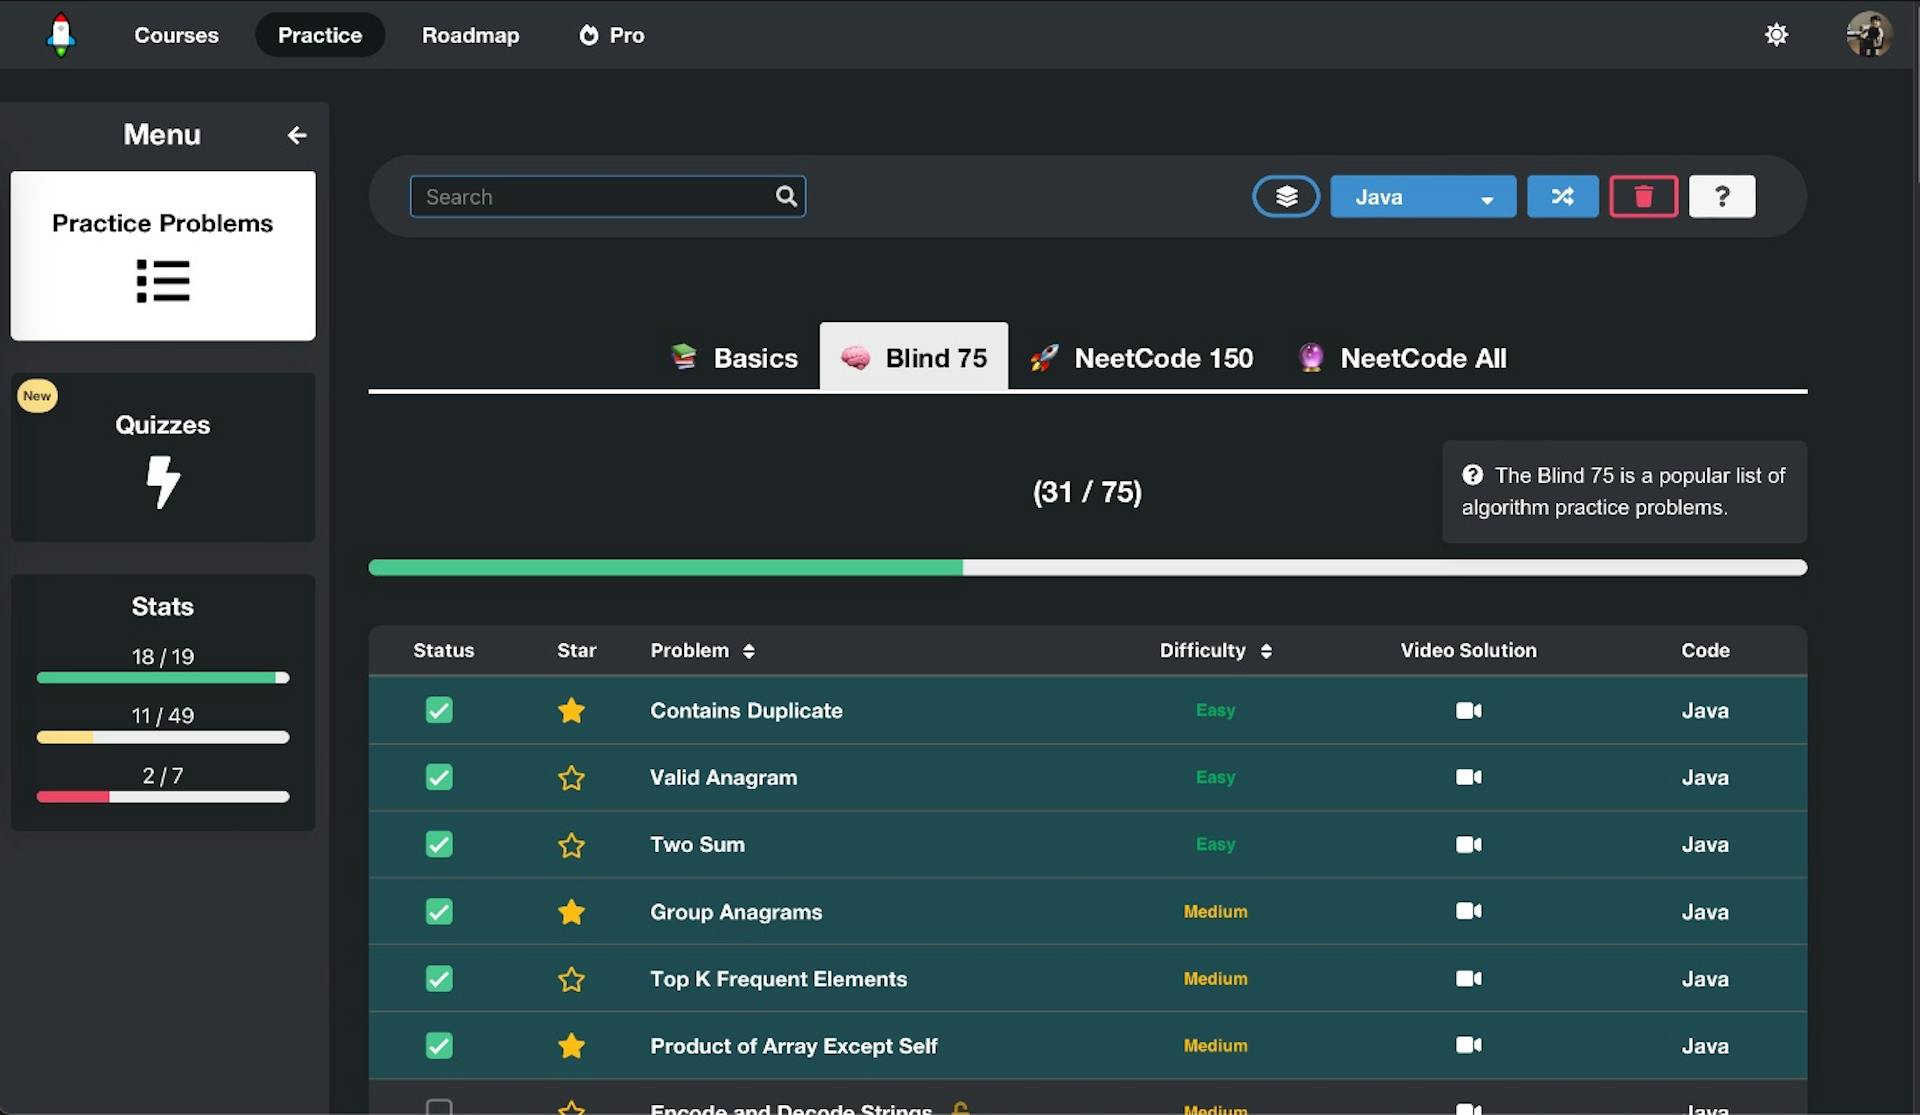The image size is (1920, 1115).
Task: Sort by Problem column arrows
Action: (x=749, y=651)
